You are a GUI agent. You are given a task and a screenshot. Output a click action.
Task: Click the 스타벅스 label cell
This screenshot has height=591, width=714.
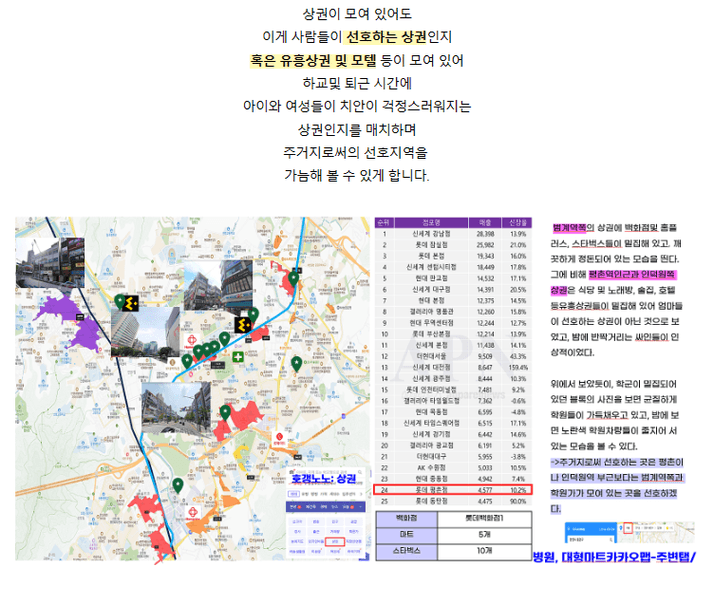coord(407,551)
